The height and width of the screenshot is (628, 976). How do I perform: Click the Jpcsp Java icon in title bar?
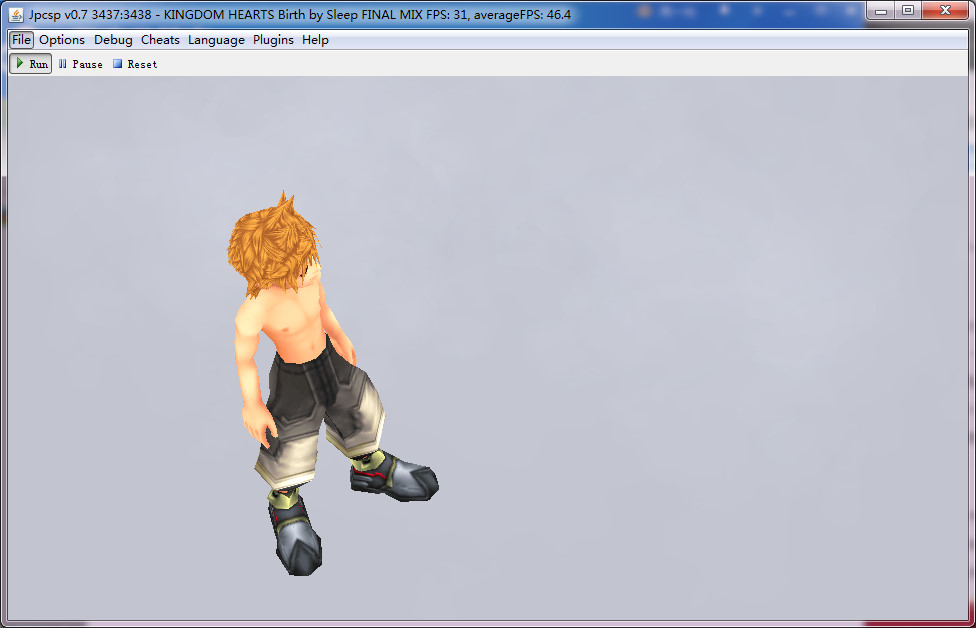tap(16, 14)
